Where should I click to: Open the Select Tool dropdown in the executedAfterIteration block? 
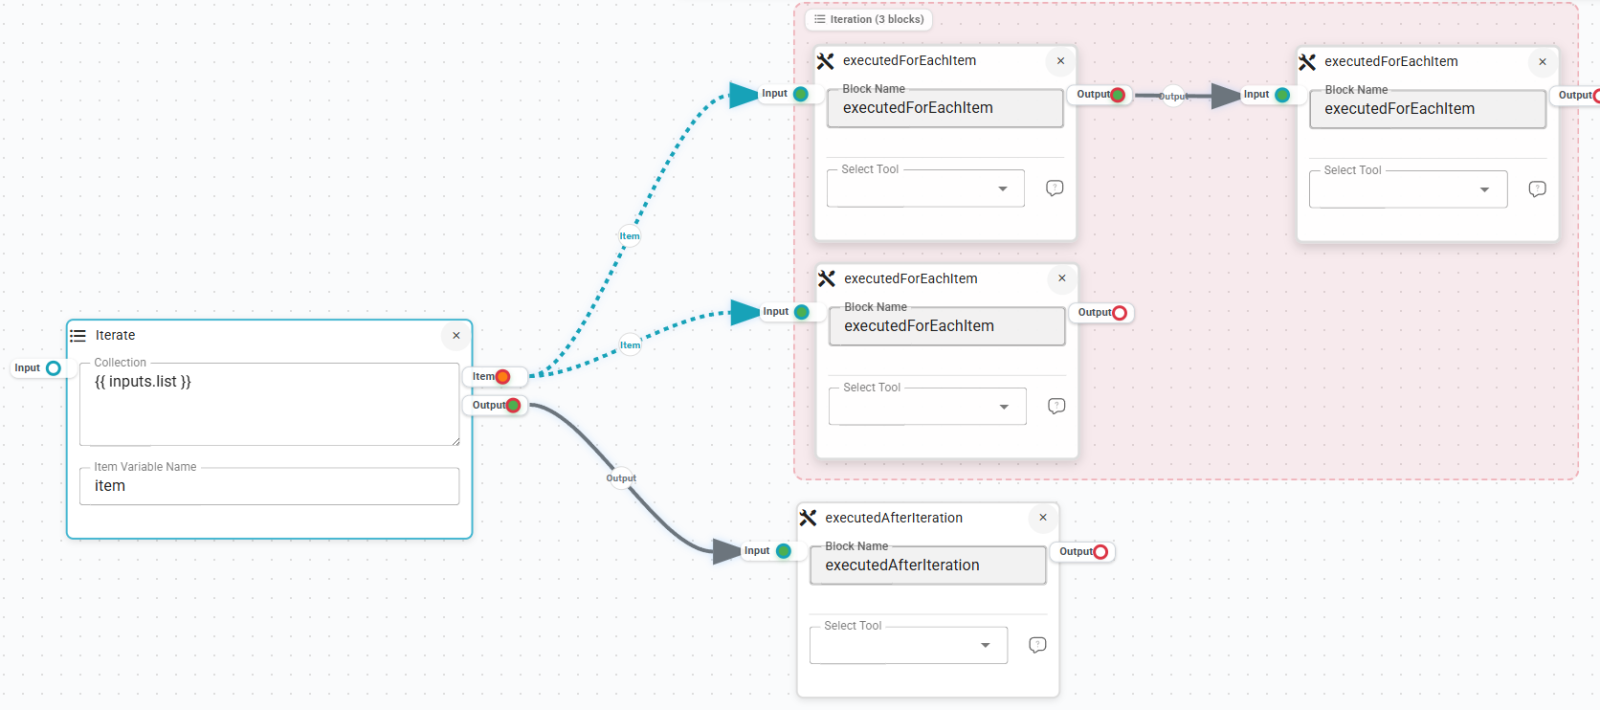(909, 645)
